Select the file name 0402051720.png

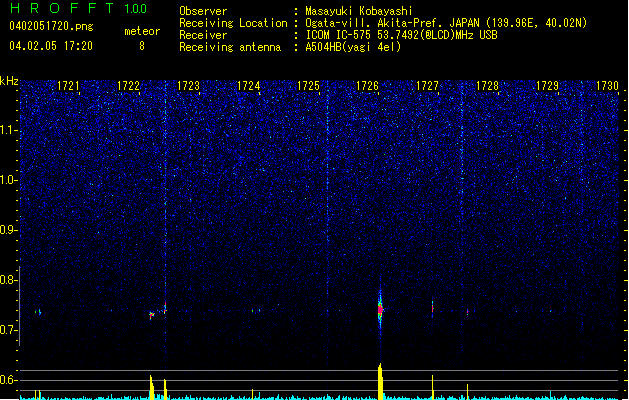(51, 26)
